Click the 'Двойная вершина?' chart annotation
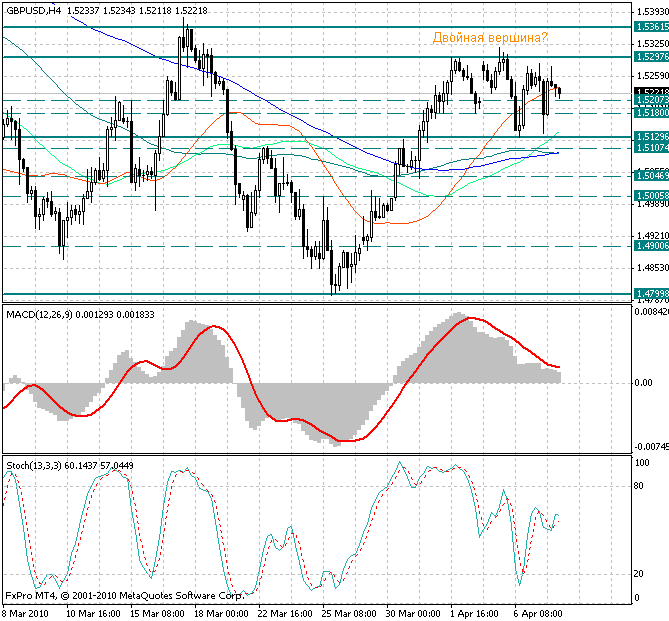This screenshot has width=669, height=621. pyautogui.click(x=489, y=38)
